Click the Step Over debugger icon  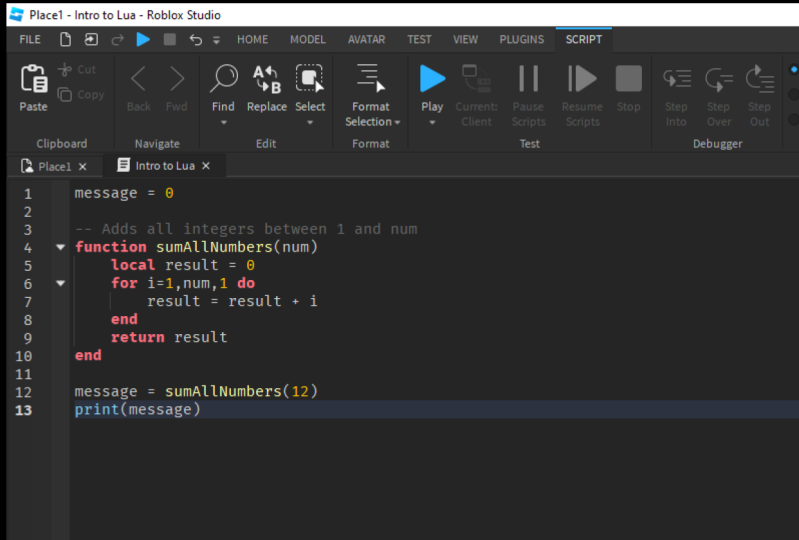pos(718,80)
